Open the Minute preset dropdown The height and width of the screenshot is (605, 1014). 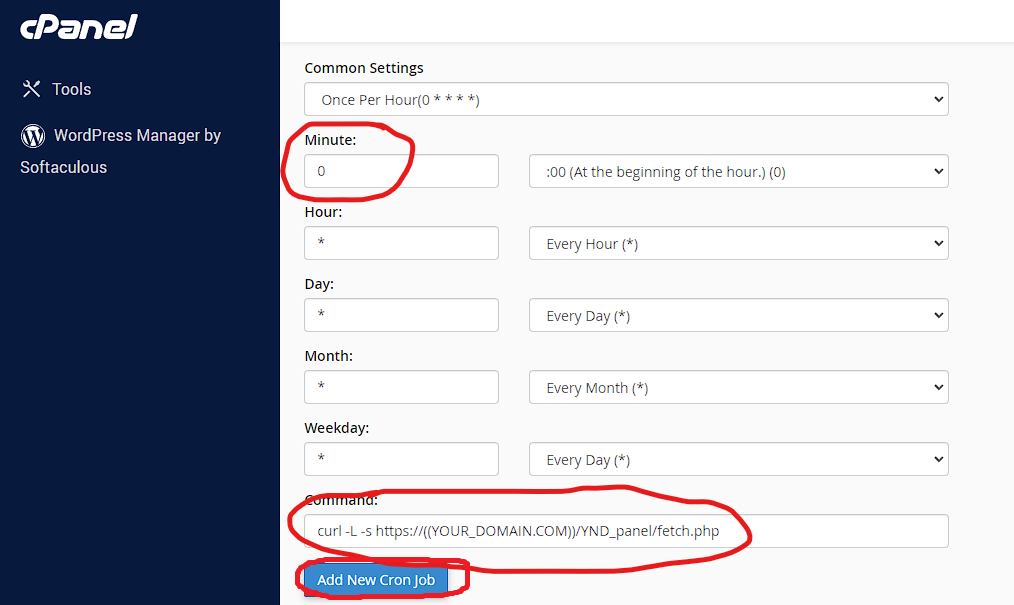click(739, 171)
